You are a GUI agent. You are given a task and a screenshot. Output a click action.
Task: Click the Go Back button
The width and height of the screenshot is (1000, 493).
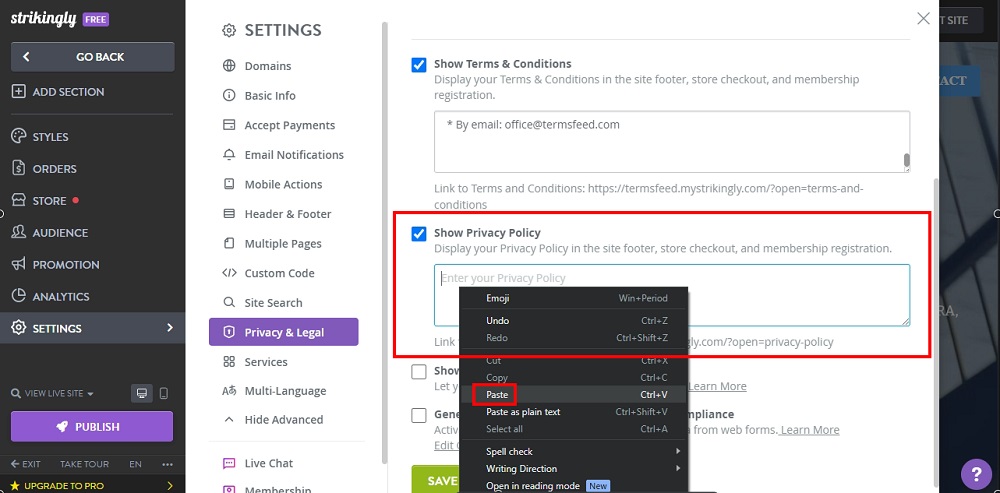coord(92,57)
